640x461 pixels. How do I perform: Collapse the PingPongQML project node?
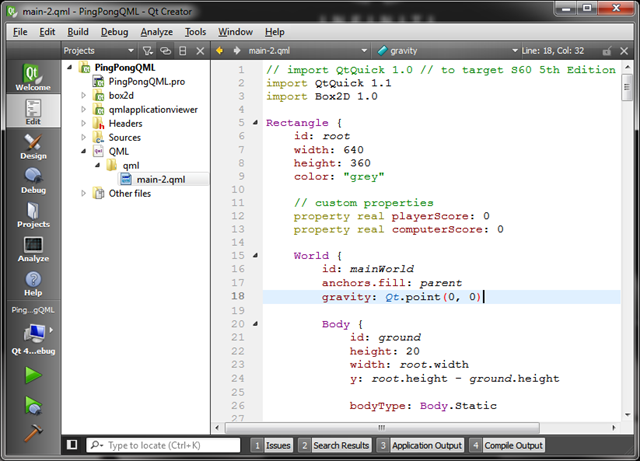pos(70,67)
